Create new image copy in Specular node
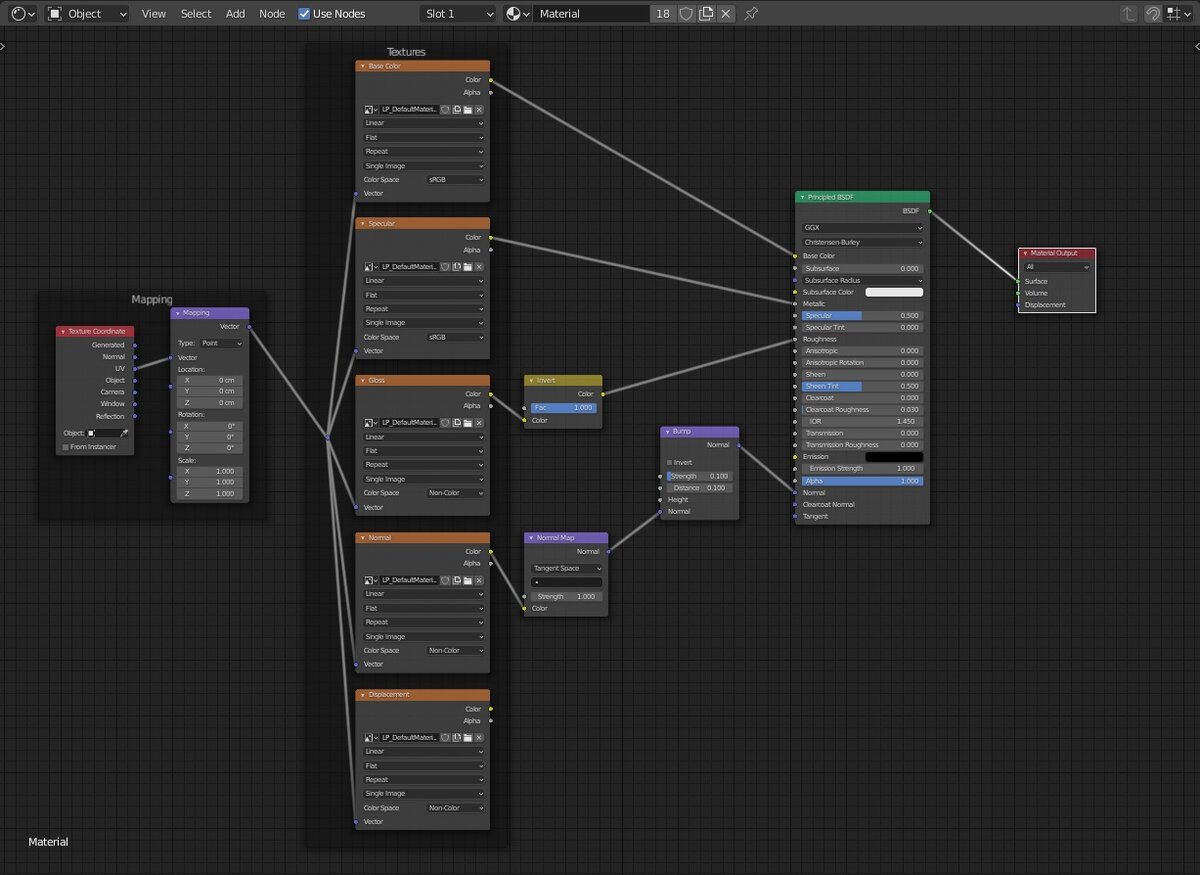The image size is (1200, 875). coord(456,267)
